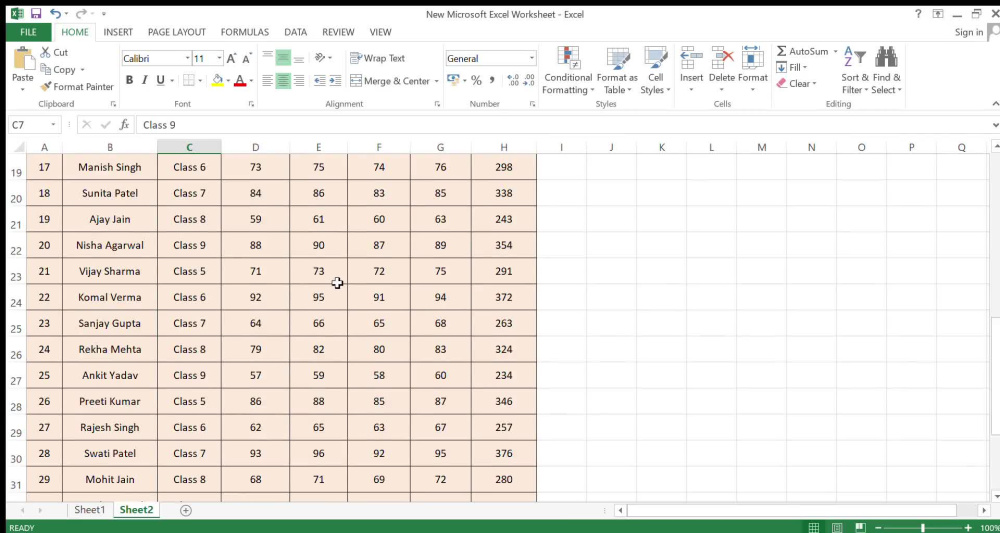Click the Save icon in quick access toolbar
Viewport: 1000px width, 533px height.
pos(36,13)
